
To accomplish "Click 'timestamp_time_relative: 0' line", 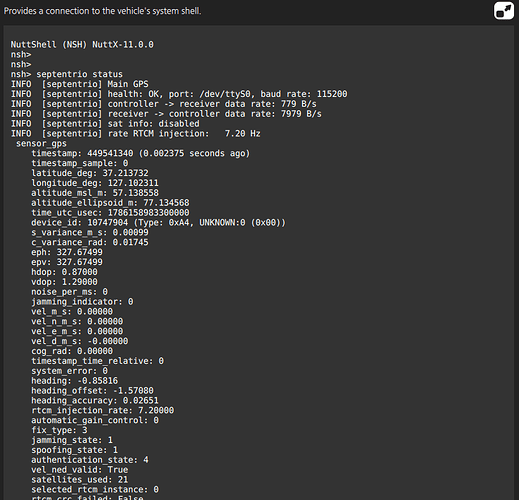I will pyautogui.click(x=97, y=361).
